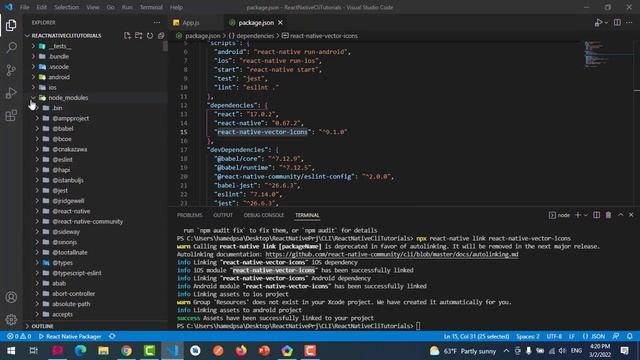The image size is (640, 360).
Task: Click the LF end-of-line status item
Action: [572, 336]
